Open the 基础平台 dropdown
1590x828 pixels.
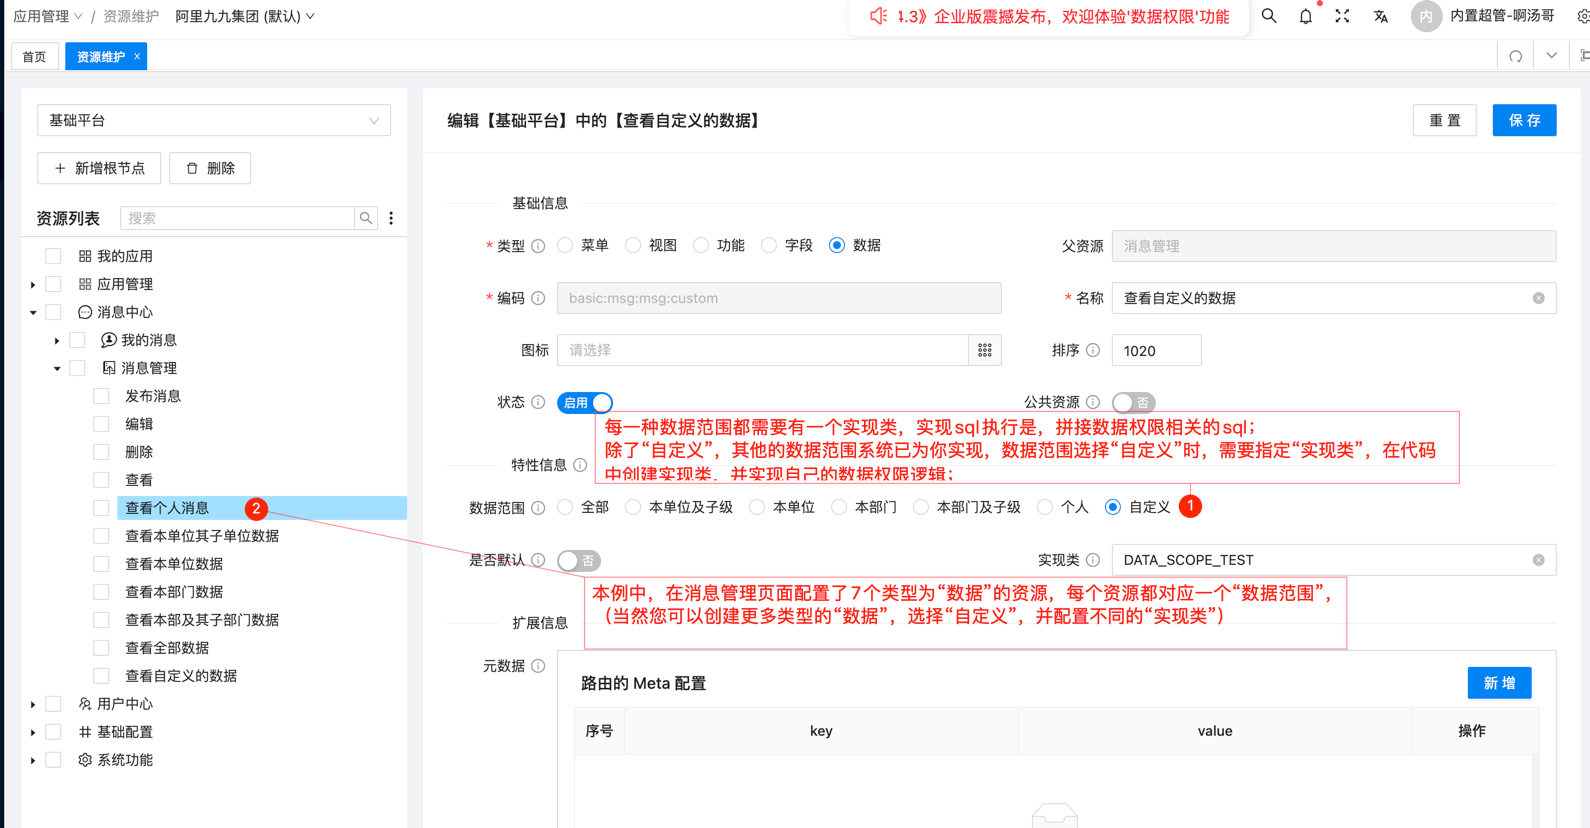(x=214, y=120)
